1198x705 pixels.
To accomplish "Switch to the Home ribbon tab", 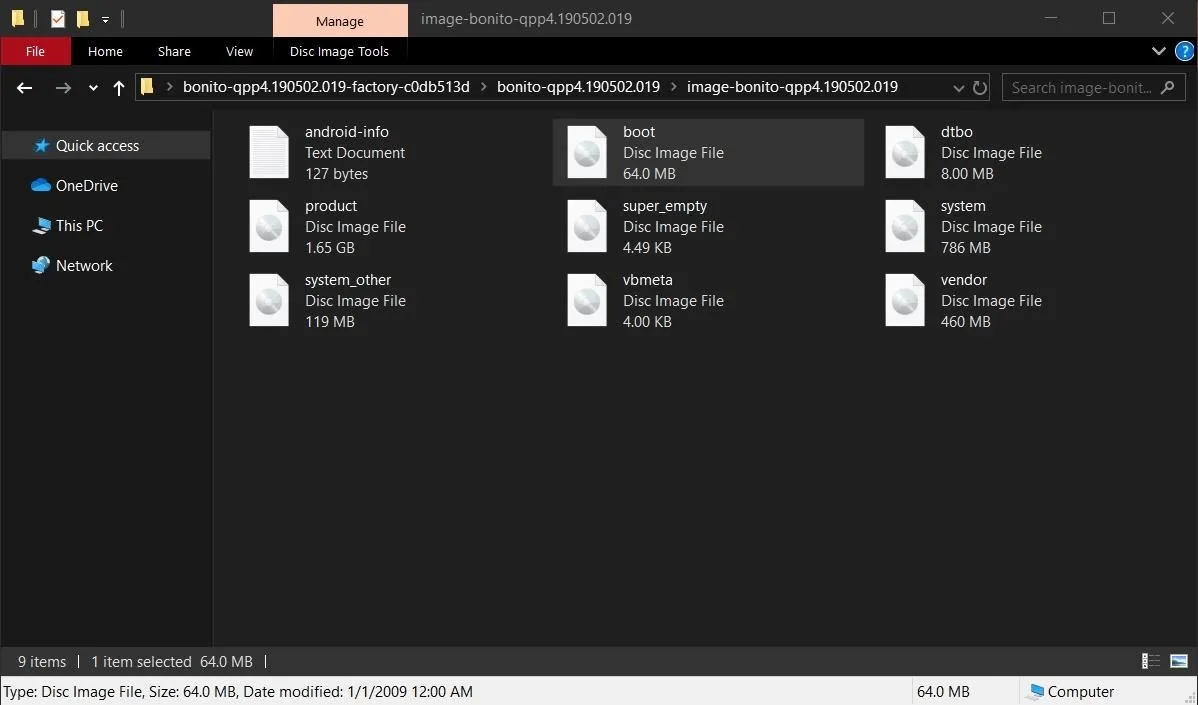I will pos(105,51).
